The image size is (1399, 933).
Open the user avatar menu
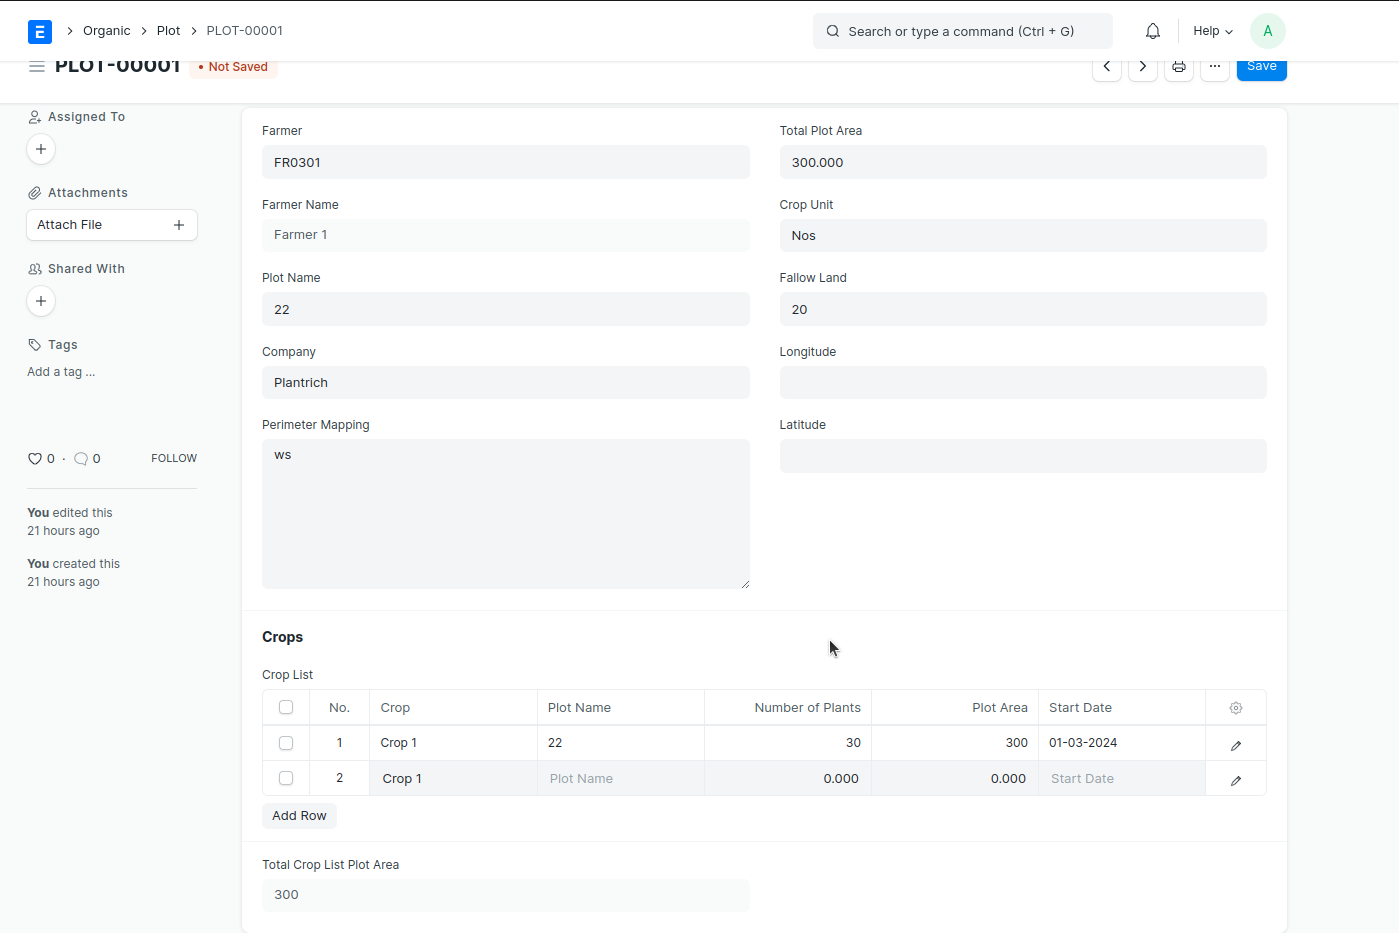click(x=1267, y=31)
